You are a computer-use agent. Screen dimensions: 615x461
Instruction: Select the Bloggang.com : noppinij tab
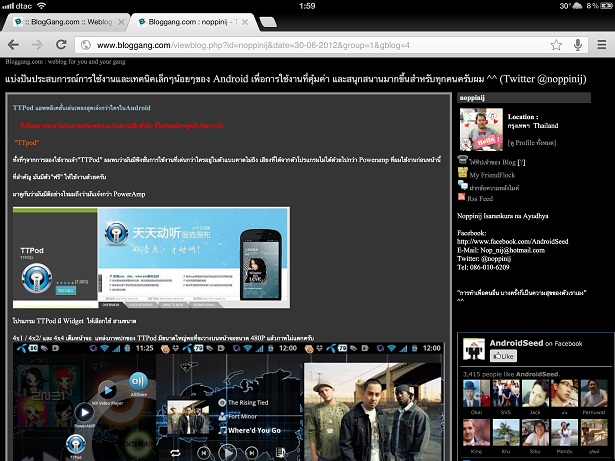193,22
